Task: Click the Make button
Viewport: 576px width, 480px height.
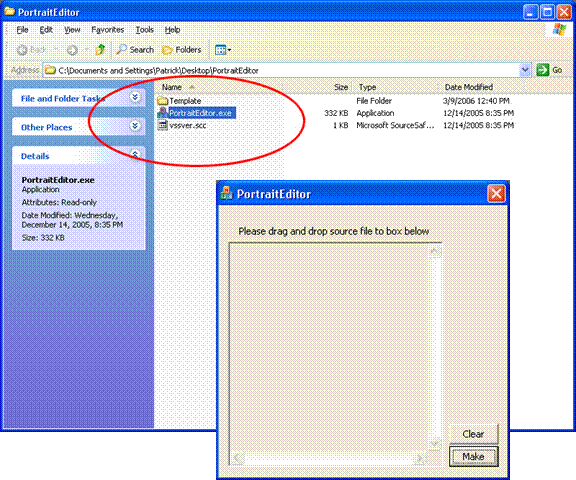Action: (x=474, y=456)
